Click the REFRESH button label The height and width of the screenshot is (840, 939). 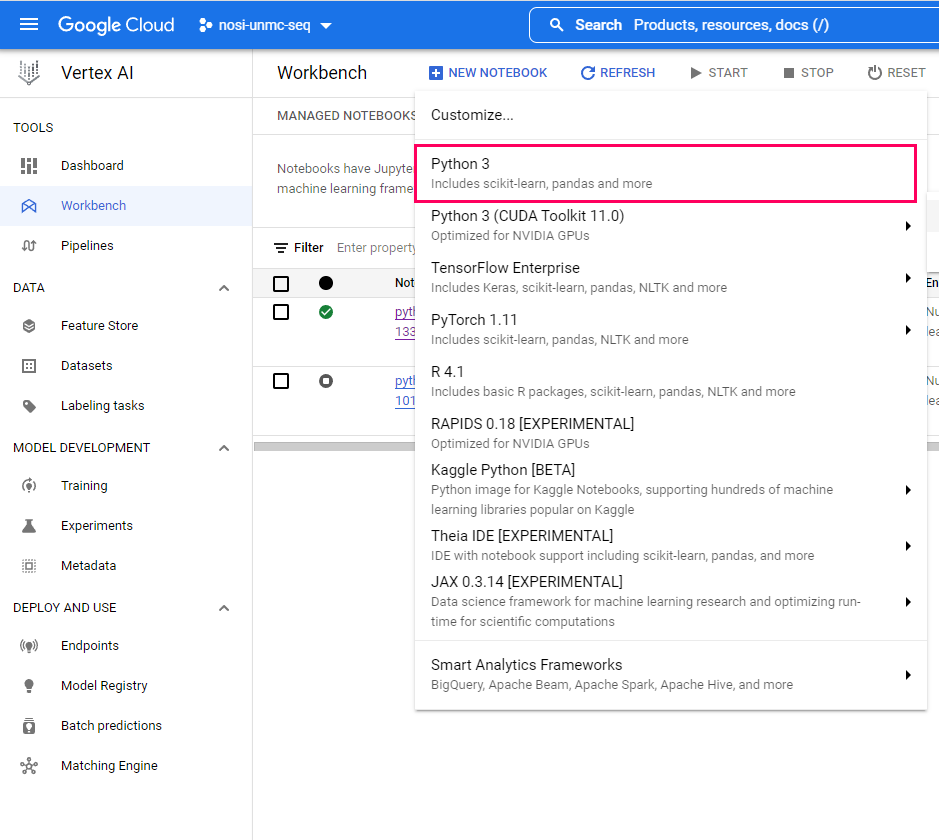628,72
